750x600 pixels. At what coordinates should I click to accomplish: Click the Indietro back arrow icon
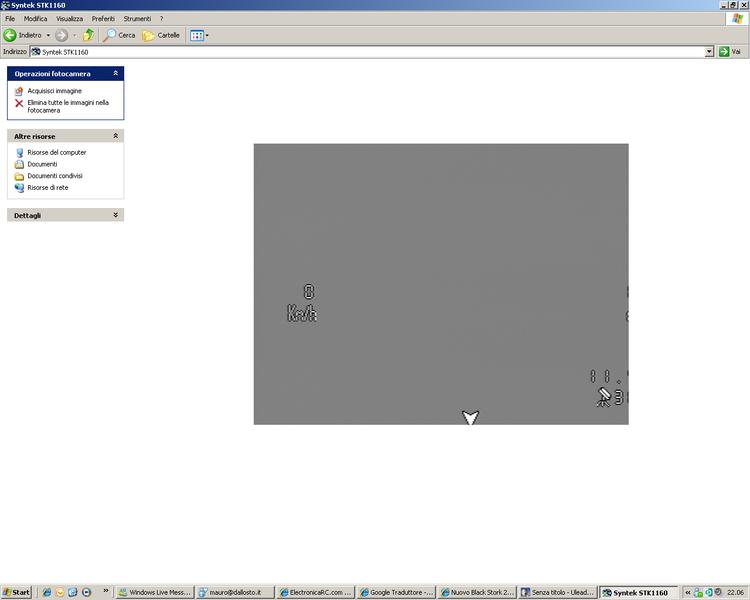pos(11,35)
